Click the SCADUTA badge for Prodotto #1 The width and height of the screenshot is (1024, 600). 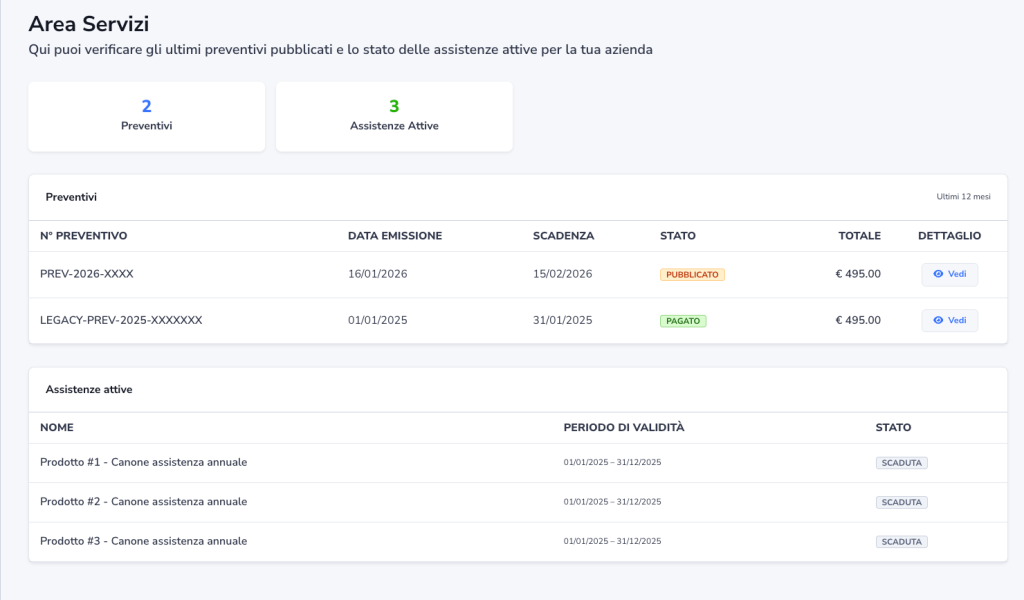coord(901,463)
